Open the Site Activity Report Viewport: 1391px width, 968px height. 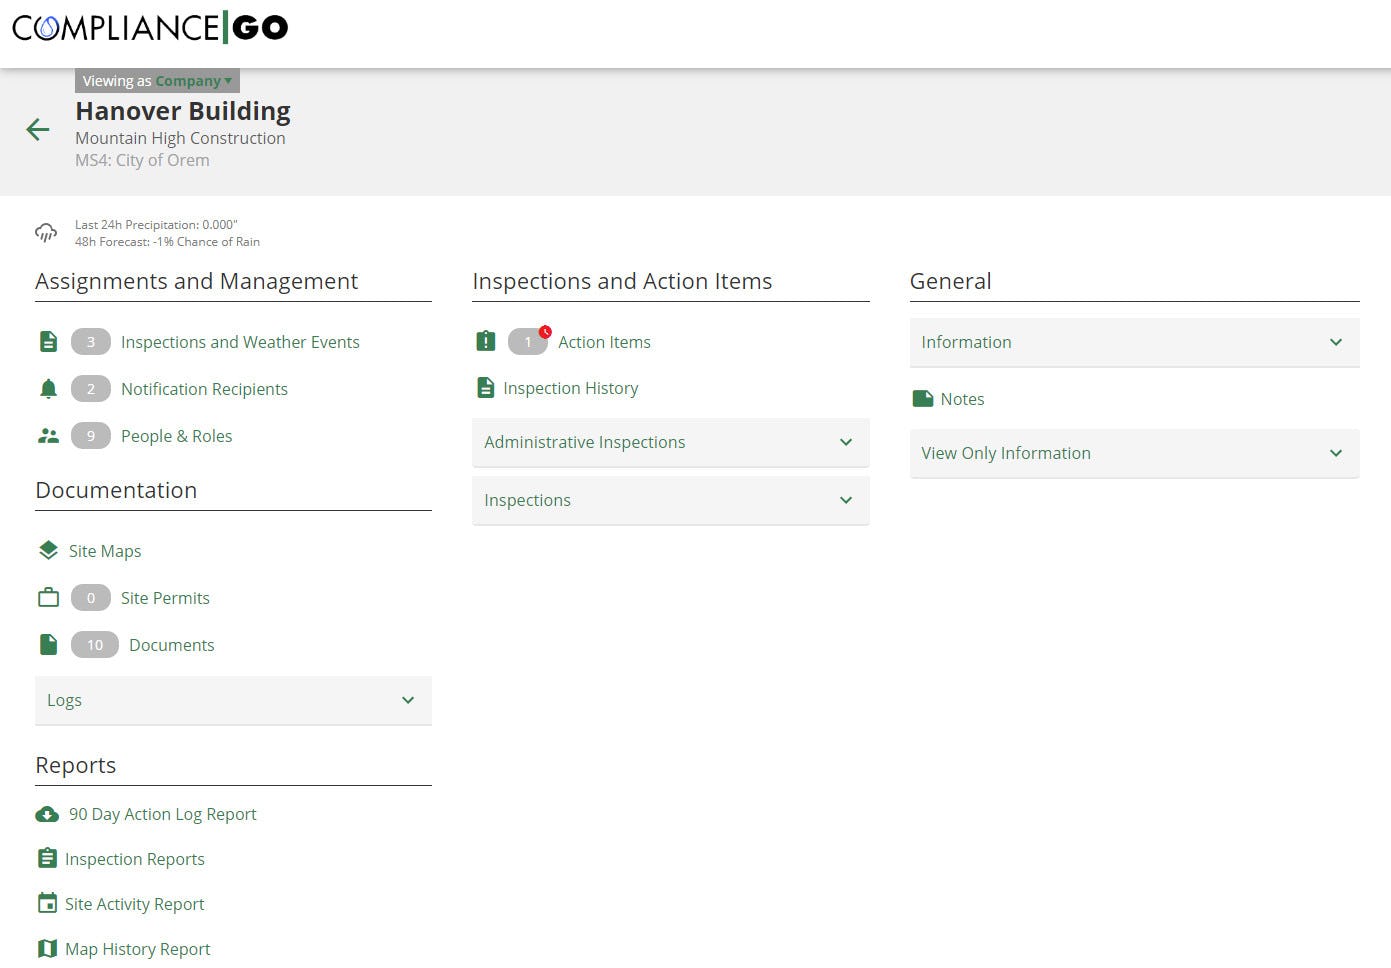134,903
